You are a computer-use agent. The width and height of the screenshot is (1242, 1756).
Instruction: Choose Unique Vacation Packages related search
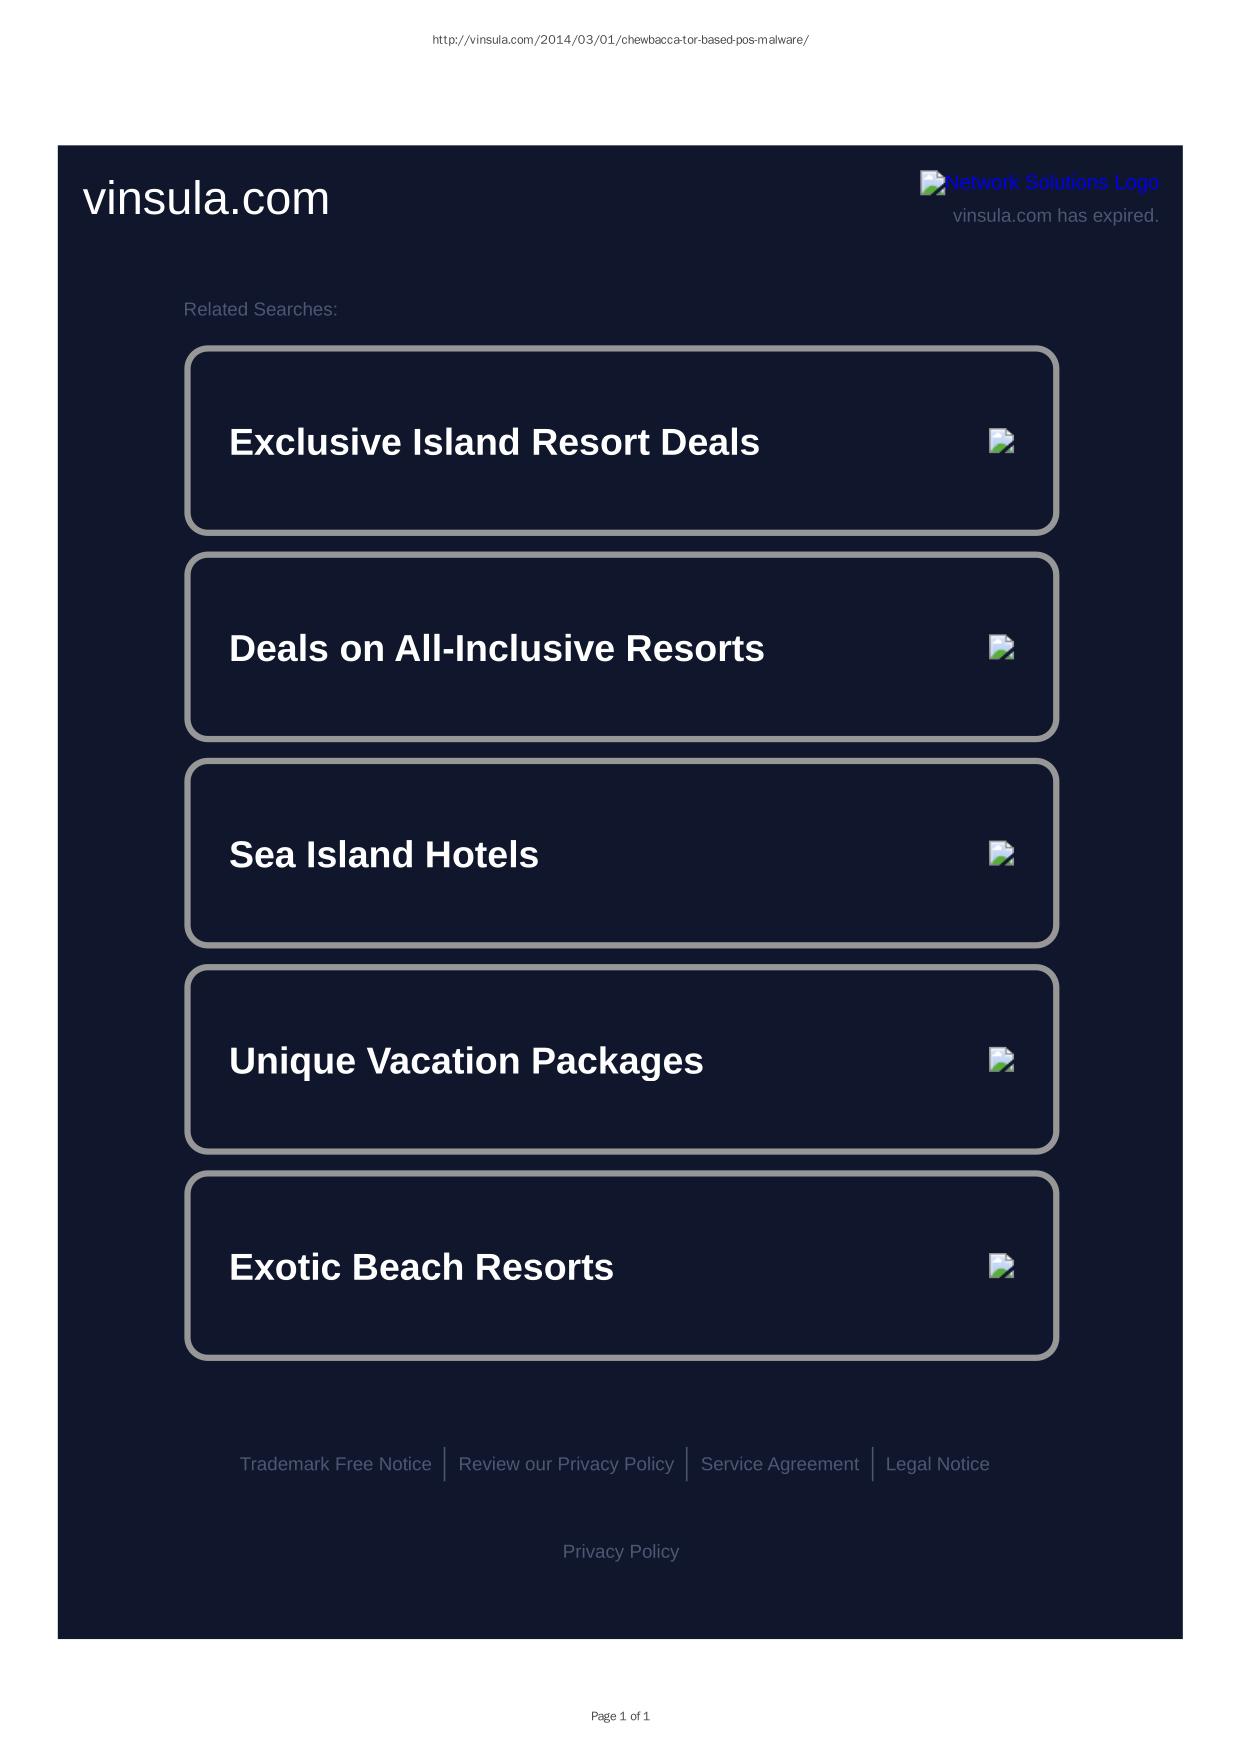[466, 1061]
